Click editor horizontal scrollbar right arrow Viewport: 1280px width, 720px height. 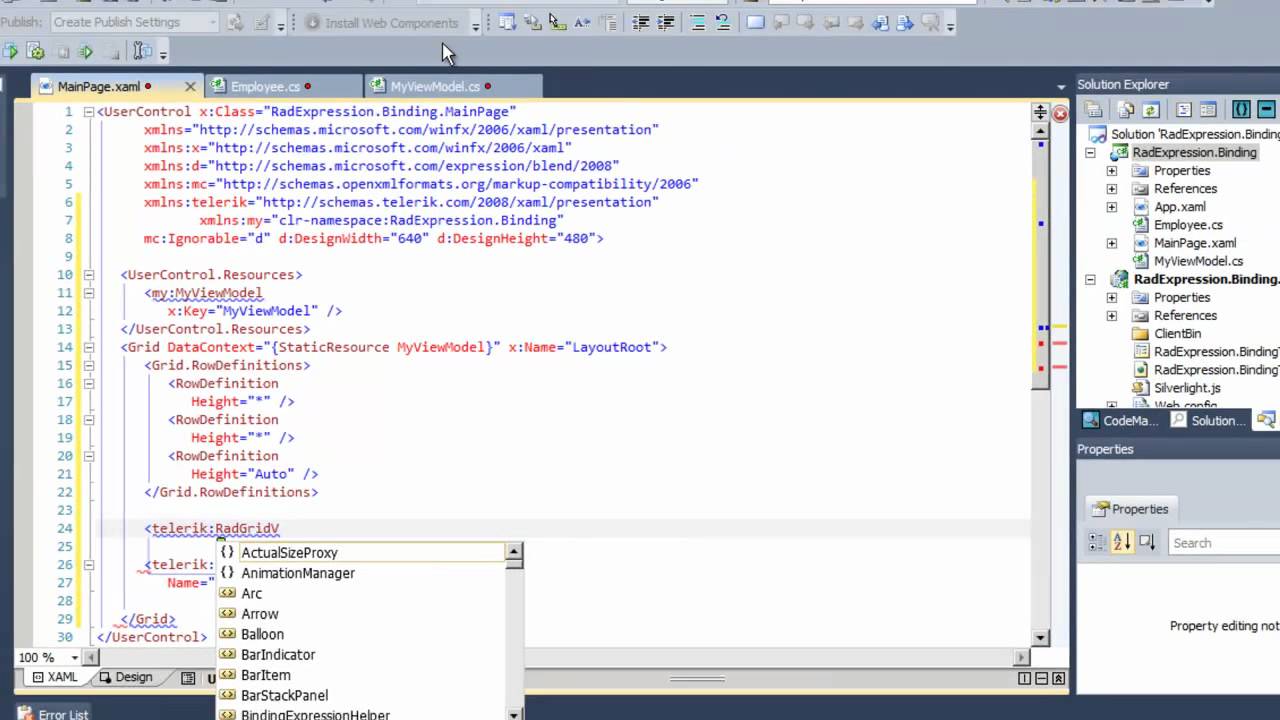pyautogui.click(x=1022, y=657)
